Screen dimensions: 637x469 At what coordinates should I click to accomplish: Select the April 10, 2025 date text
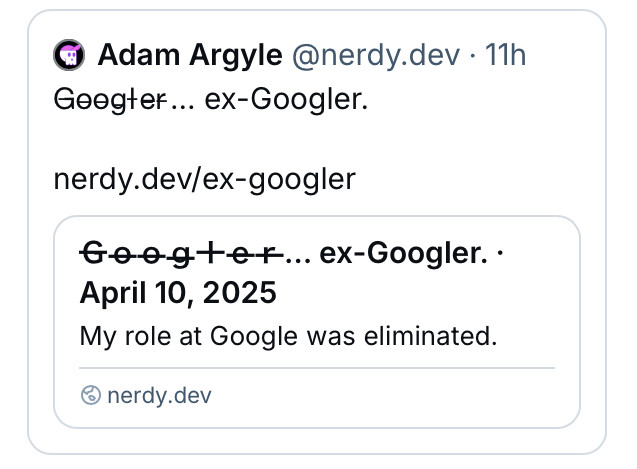tap(178, 293)
